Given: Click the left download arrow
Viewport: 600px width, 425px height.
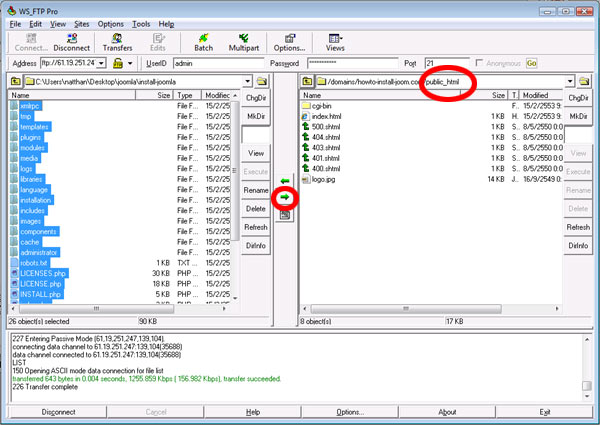Looking at the screenshot, I should coord(285,181).
